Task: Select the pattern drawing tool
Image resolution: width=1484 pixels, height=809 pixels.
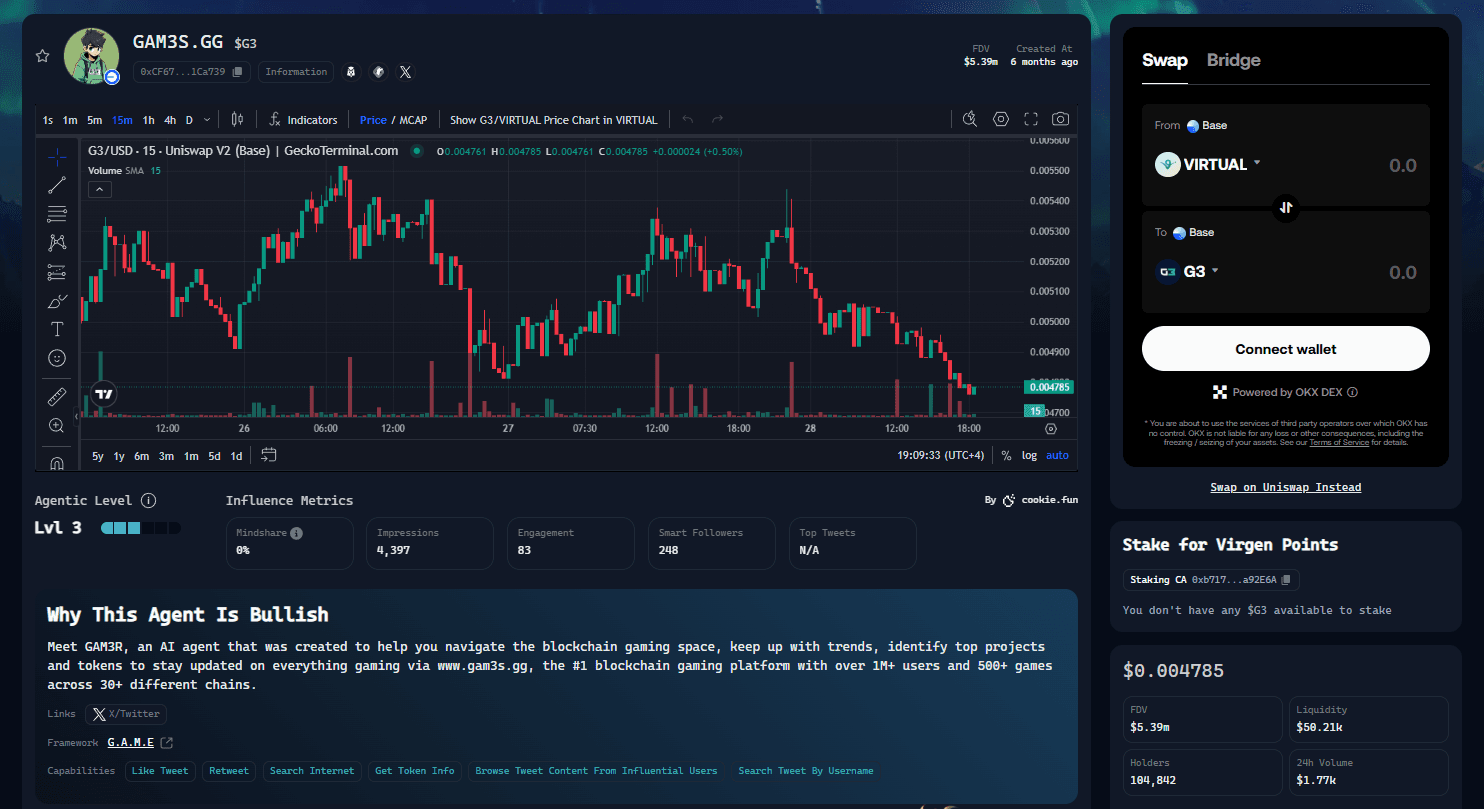Action: coord(57,242)
